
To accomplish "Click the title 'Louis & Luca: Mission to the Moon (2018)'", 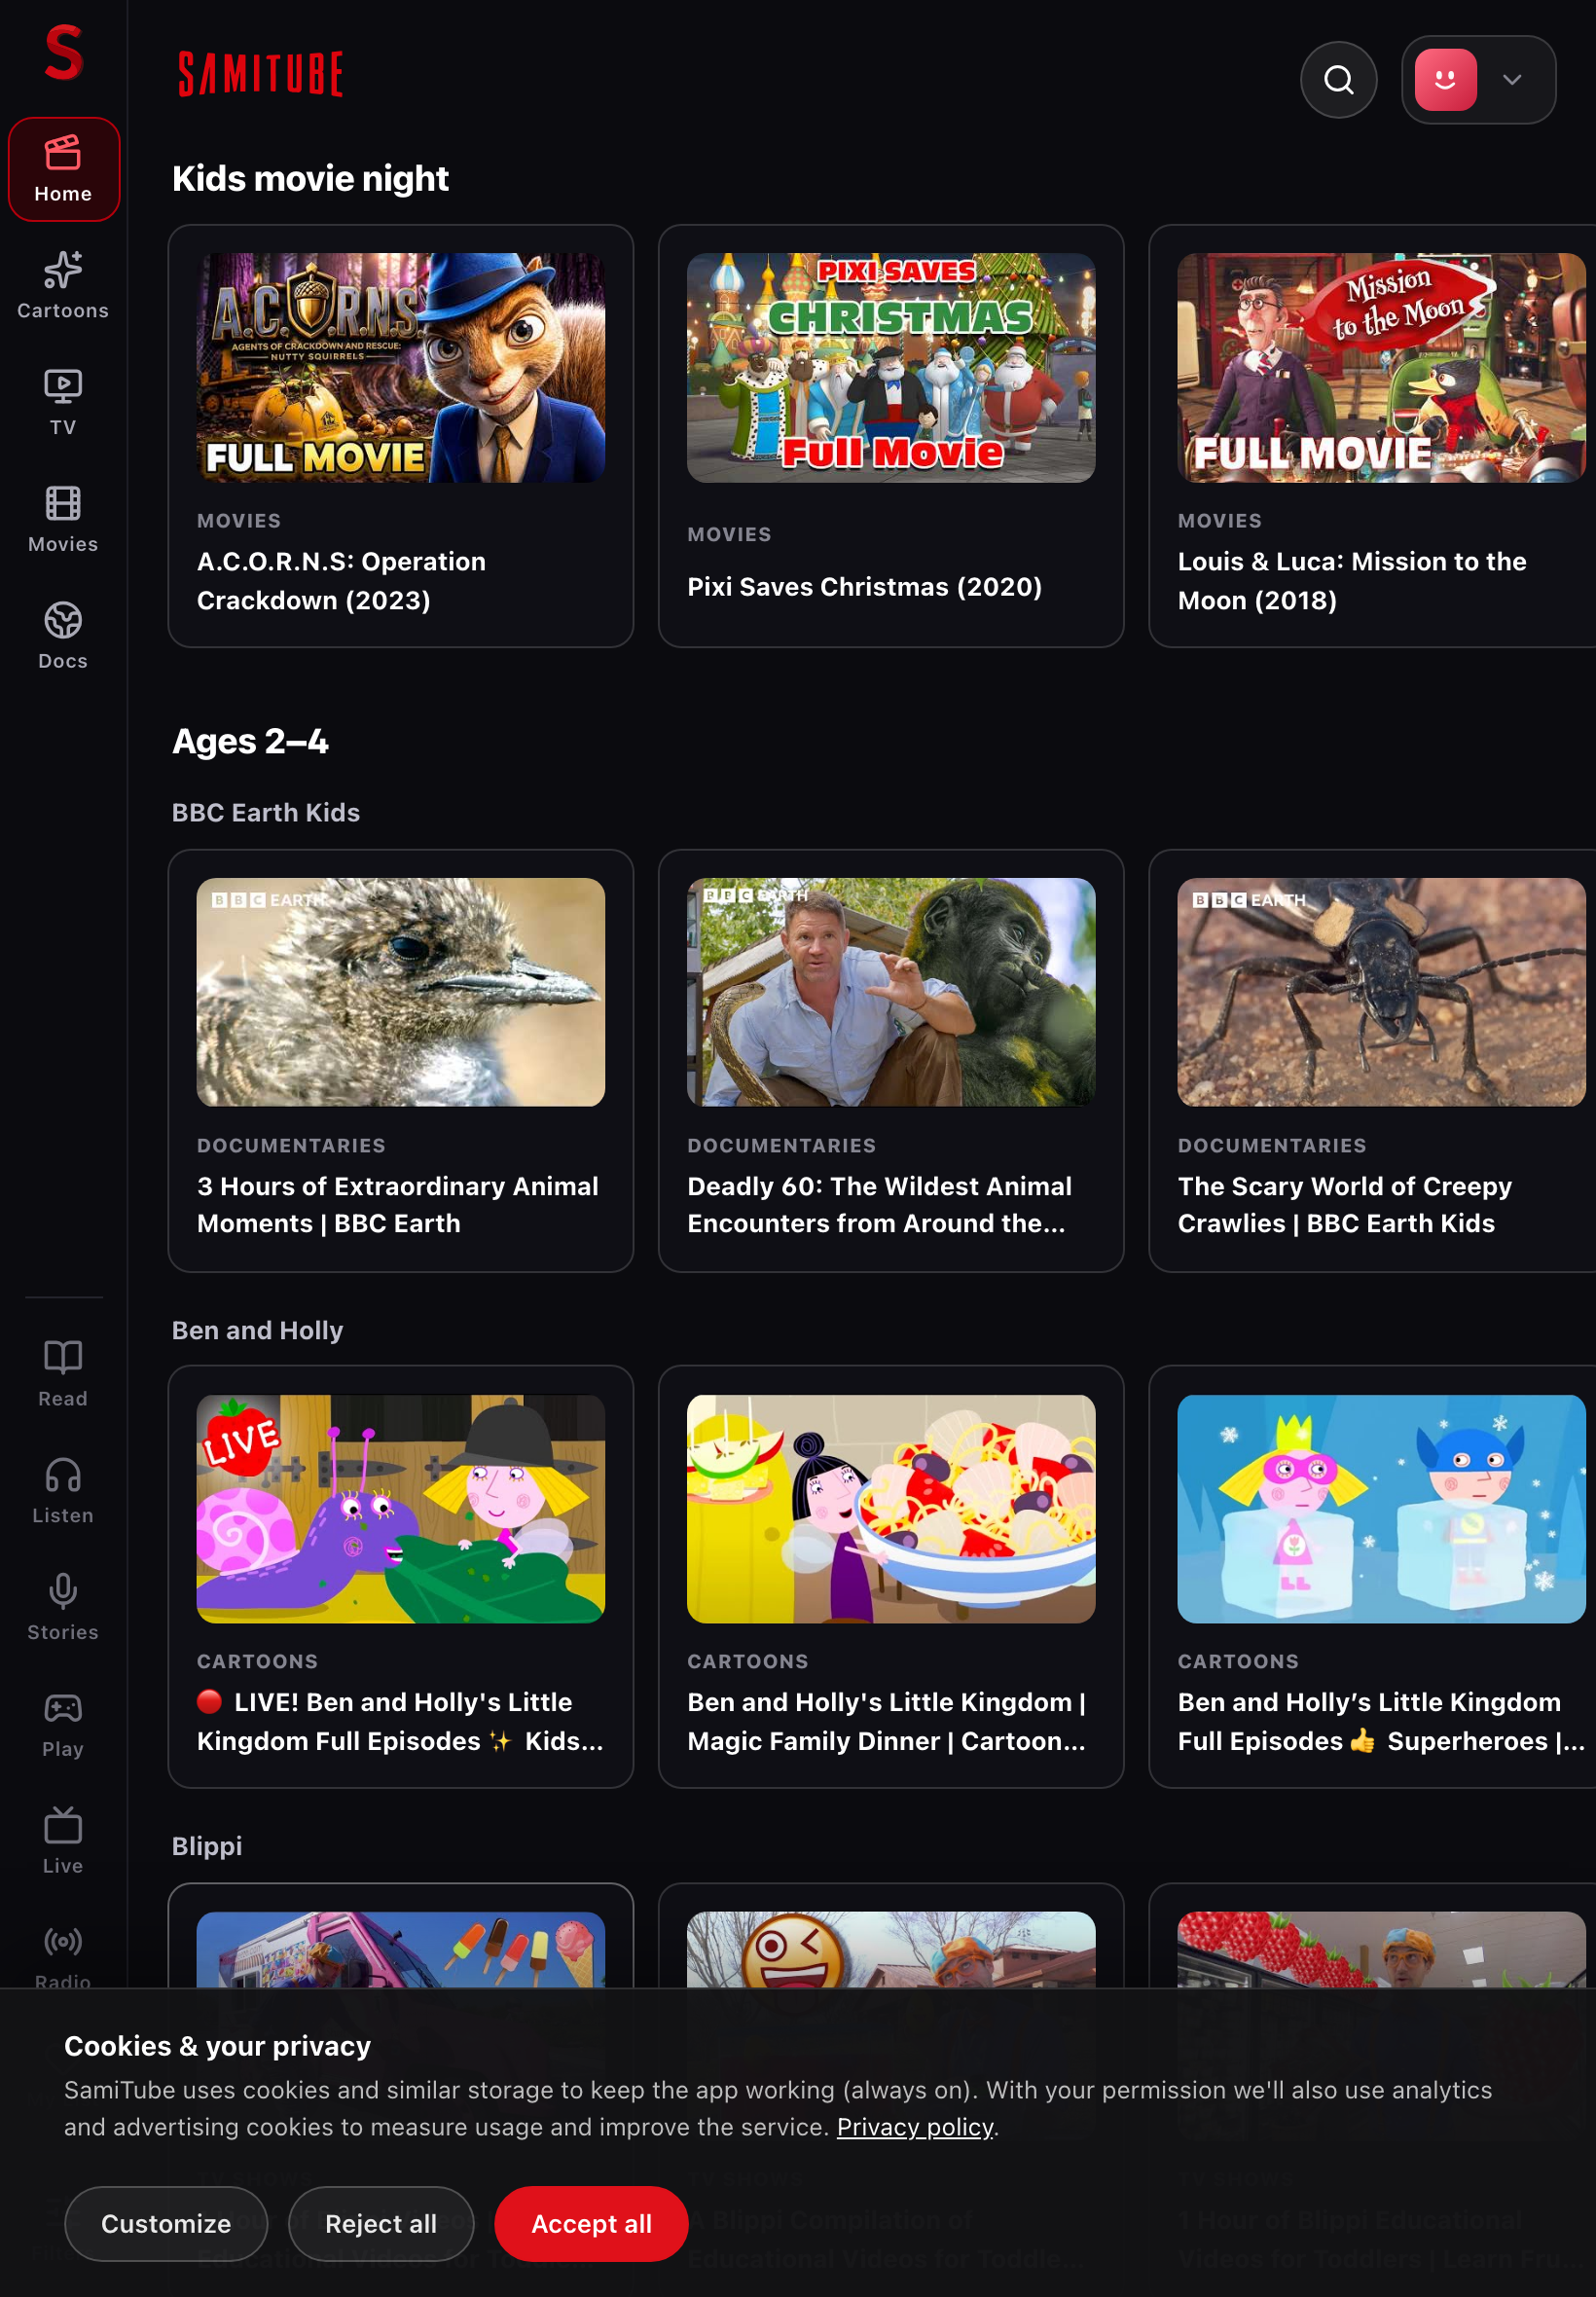I will point(1352,580).
